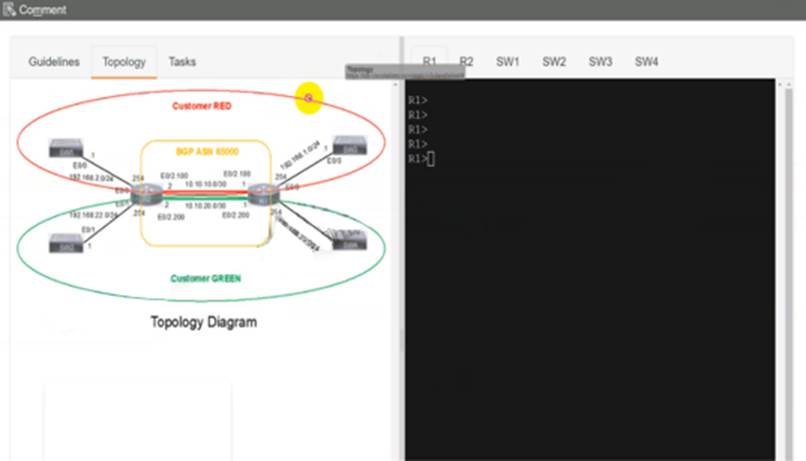This screenshot has width=806, height=461.
Task: Click the 10.10.20.0/30 link label
Action: tap(206, 206)
